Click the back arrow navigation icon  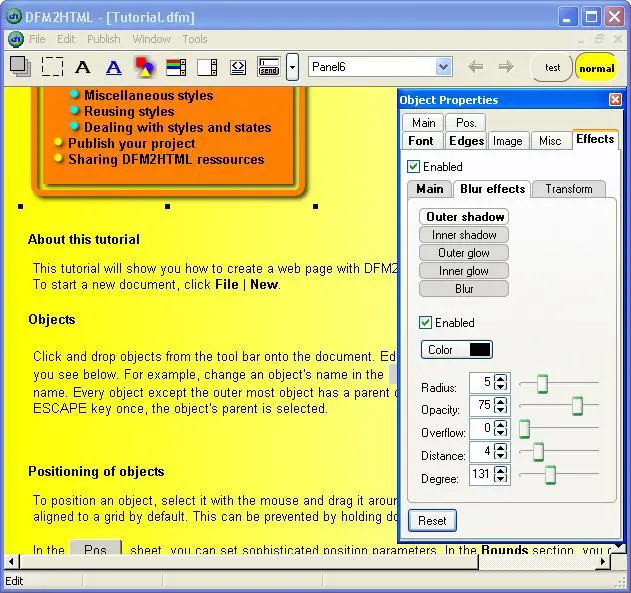point(476,67)
